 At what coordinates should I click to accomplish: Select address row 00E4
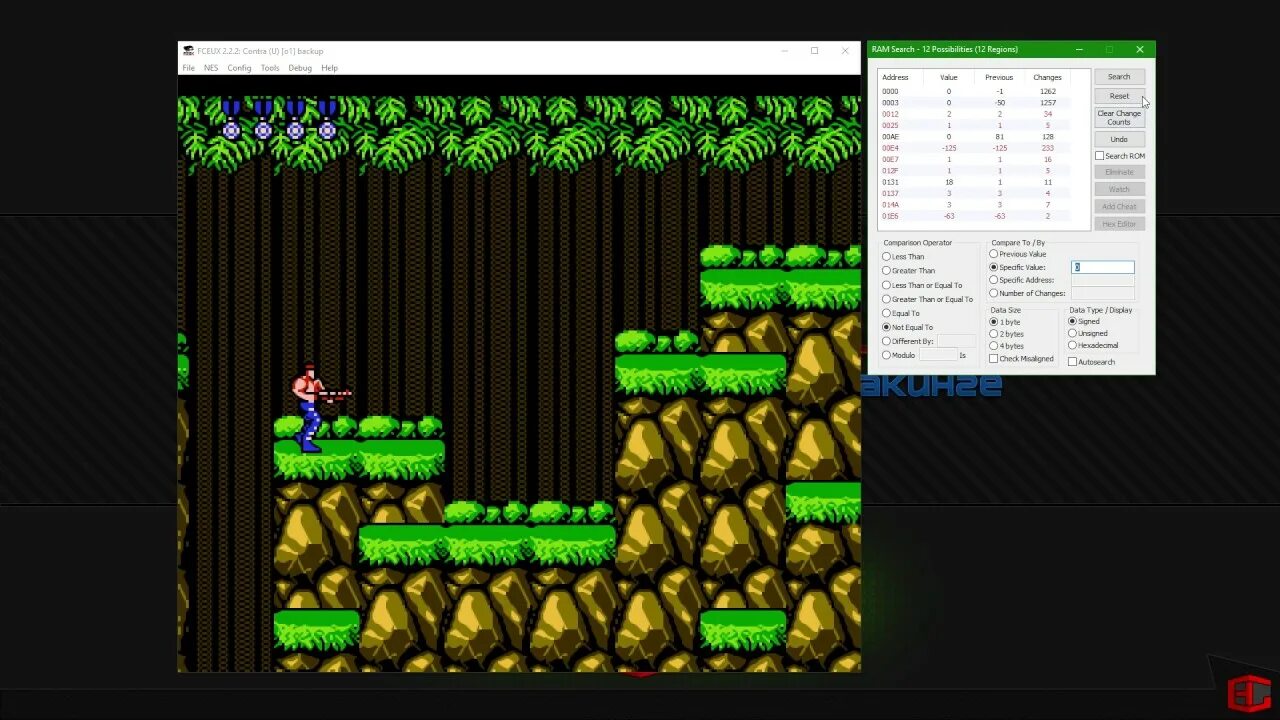[x=975, y=148]
